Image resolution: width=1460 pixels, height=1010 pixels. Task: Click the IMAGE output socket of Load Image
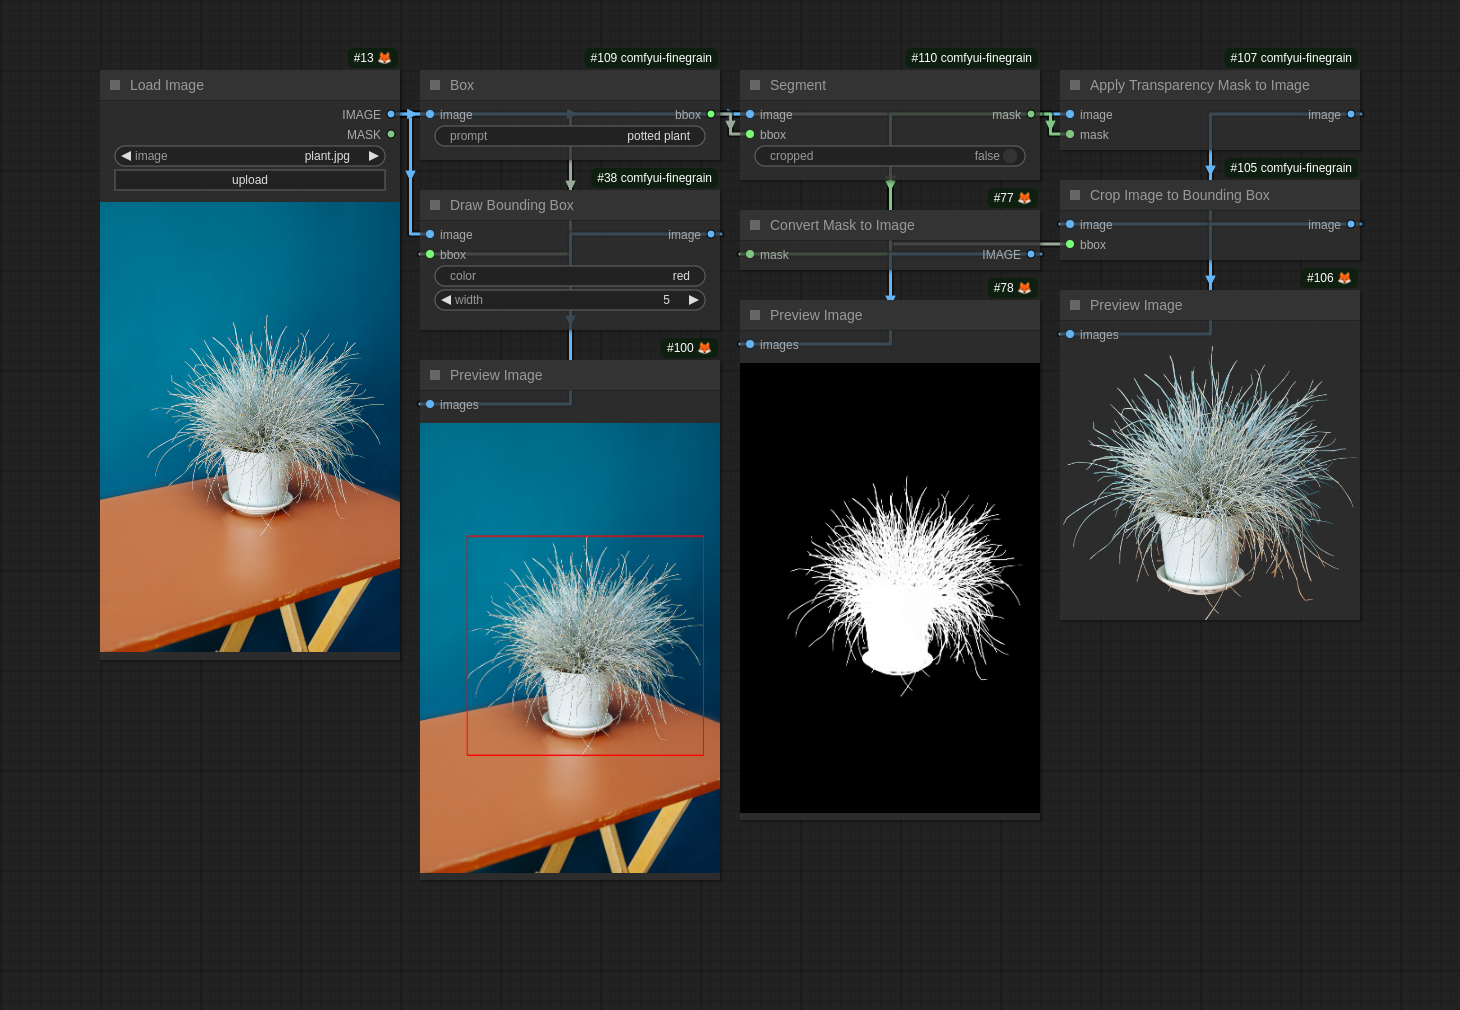click(391, 114)
